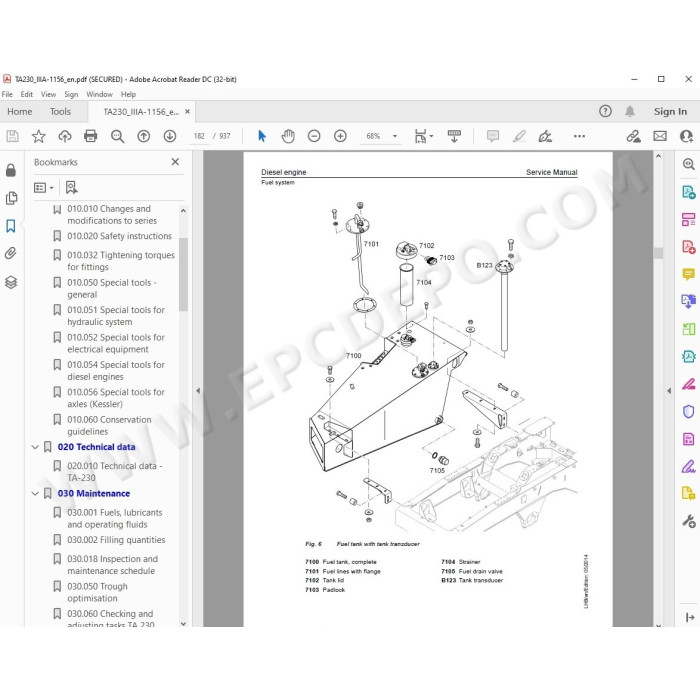700x700 pixels.
Task: Click the bookmarks panel vertical scrollbar thumb
Action: pyautogui.click(x=183, y=274)
